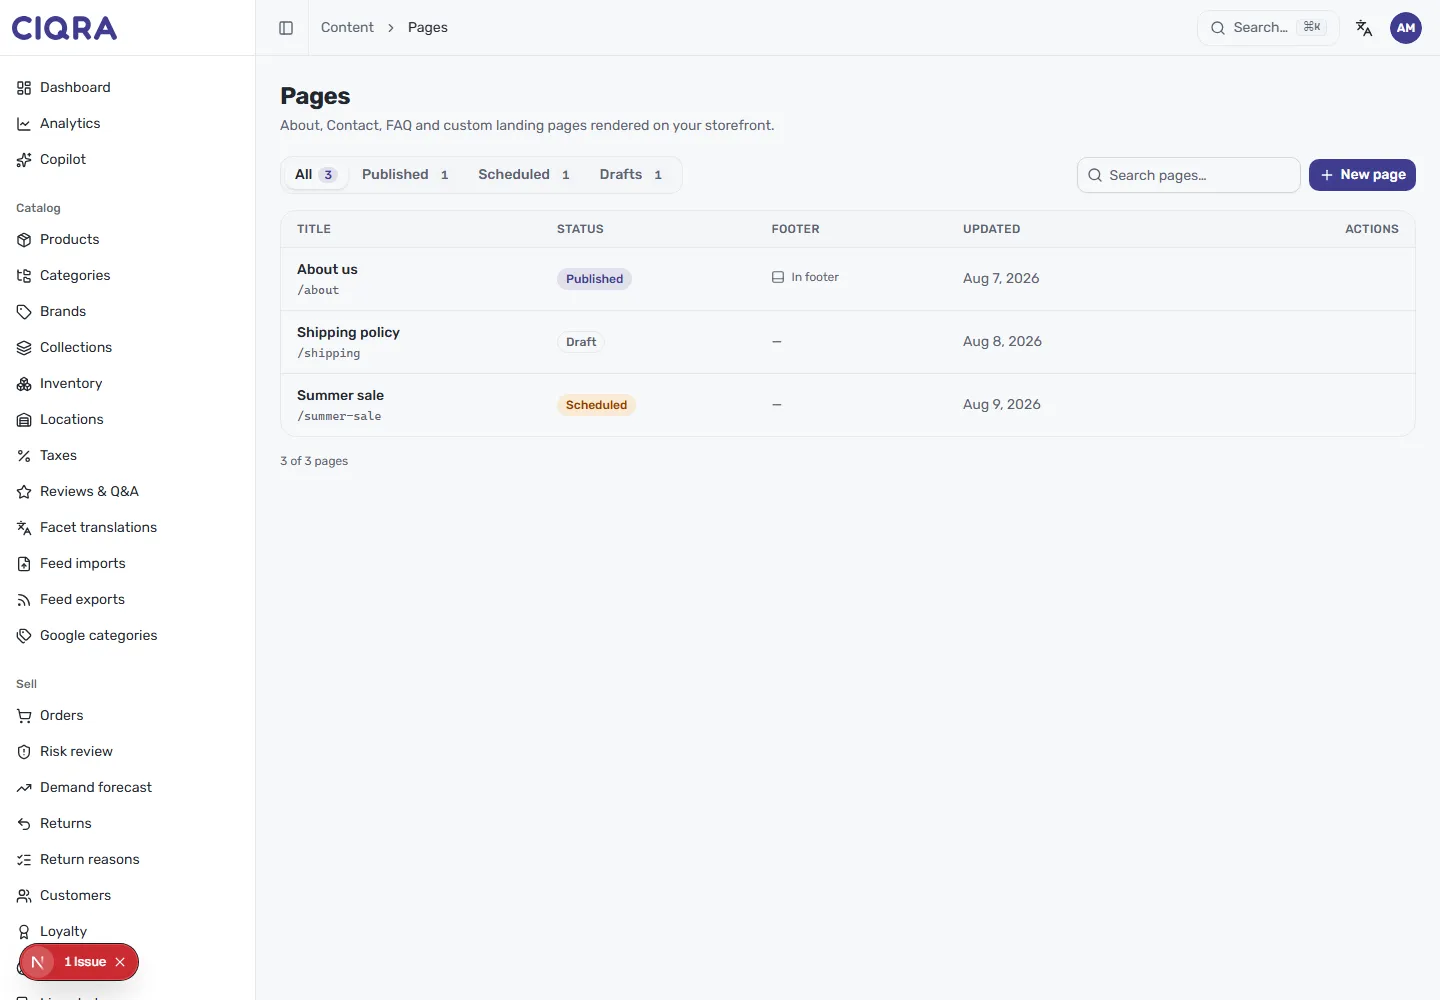Open Return reasons

tap(128, 860)
